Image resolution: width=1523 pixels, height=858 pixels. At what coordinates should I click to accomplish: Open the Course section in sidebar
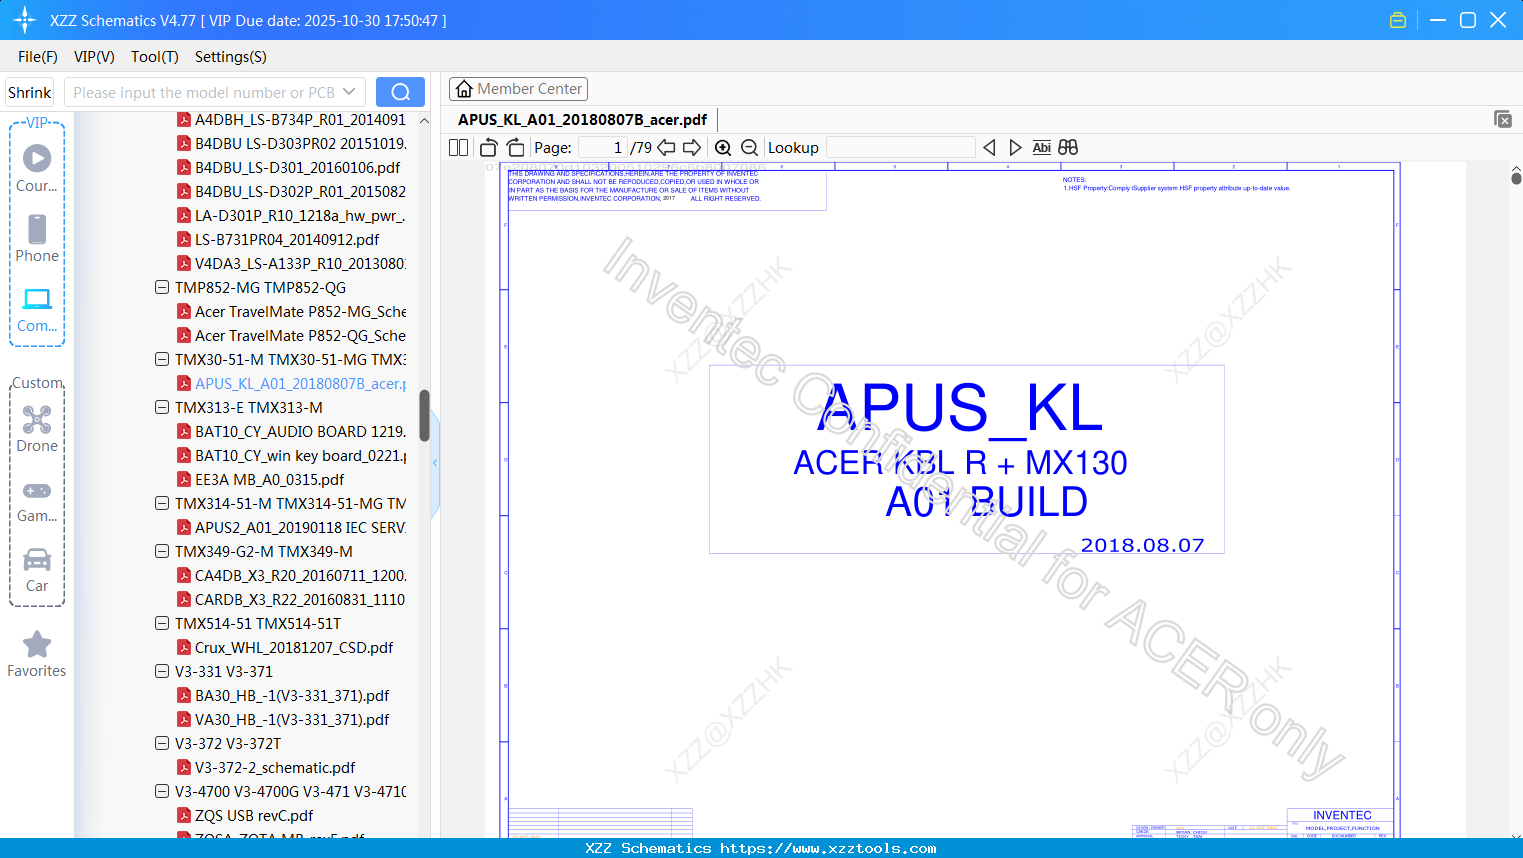point(37,168)
